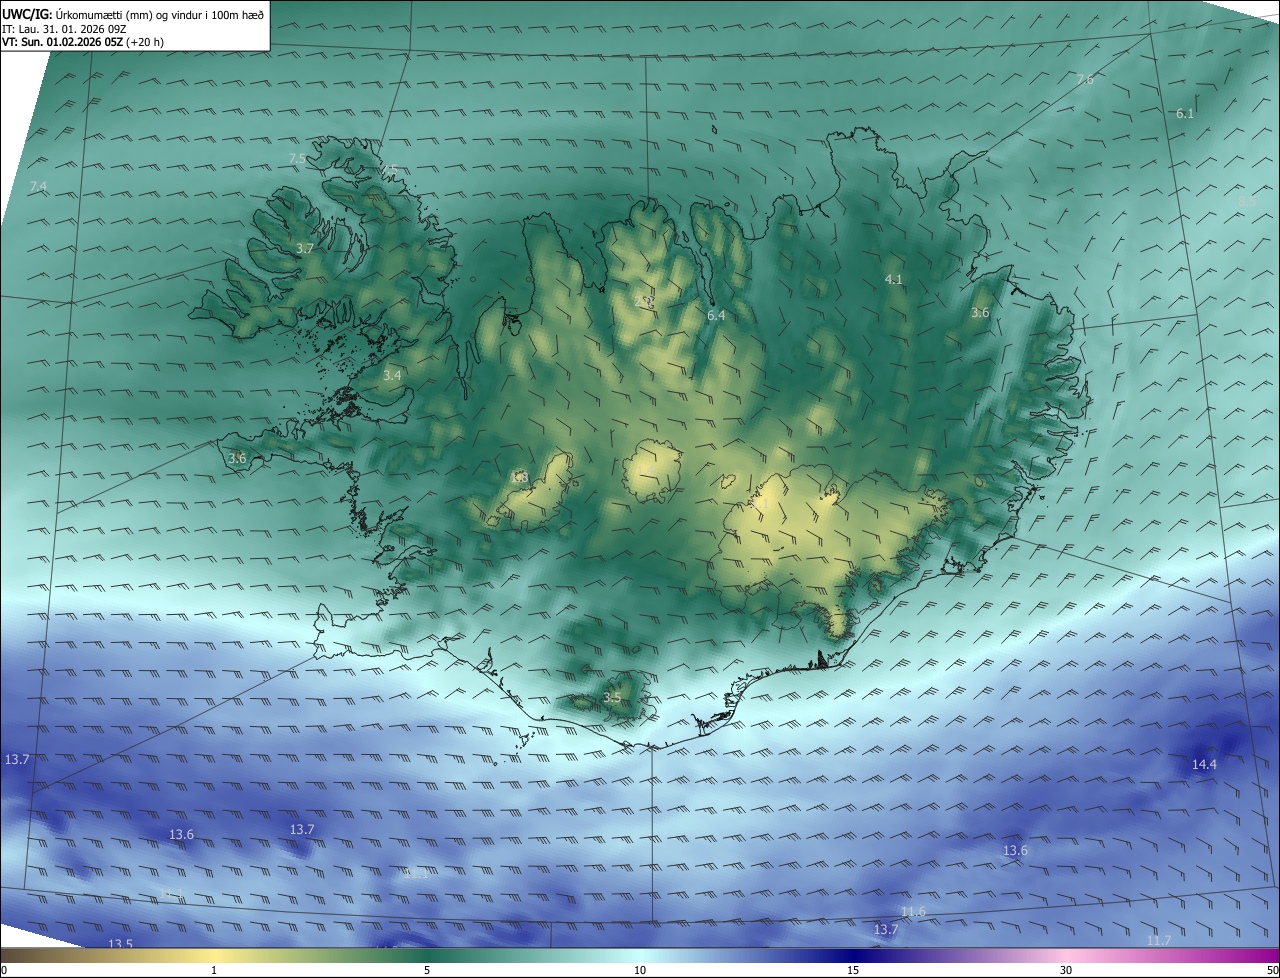The image size is (1280, 978).
Task: Select the 10 tick label on the legend
Action: click(640, 970)
